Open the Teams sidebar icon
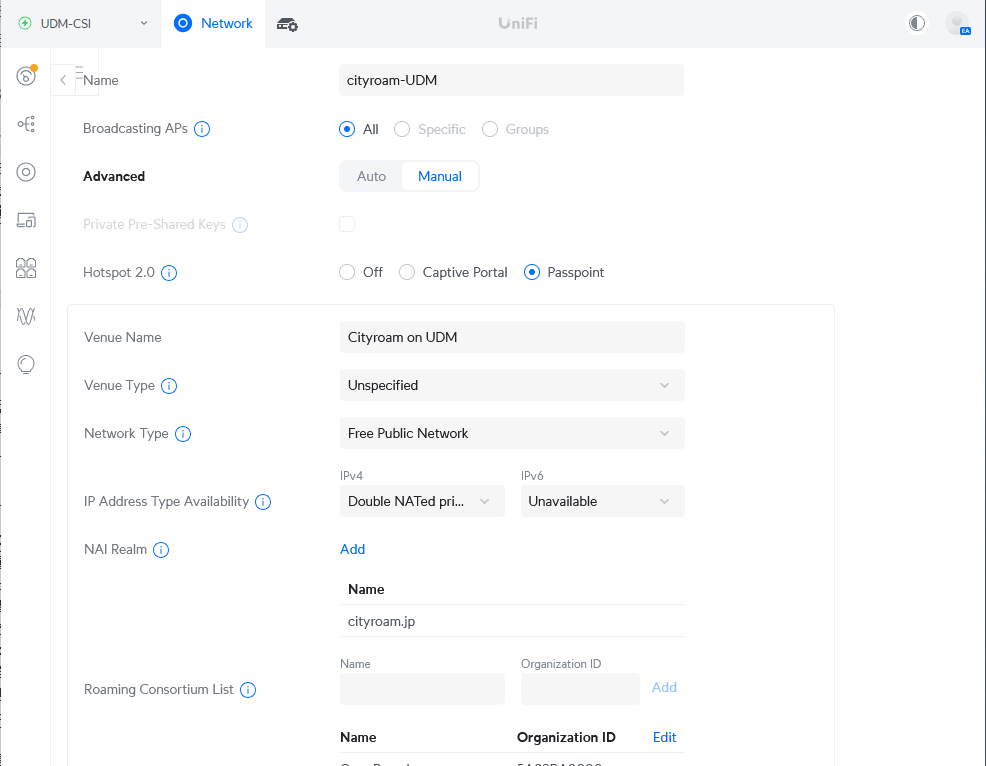Screen dimensions: 986x766 (x=26, y=268)
